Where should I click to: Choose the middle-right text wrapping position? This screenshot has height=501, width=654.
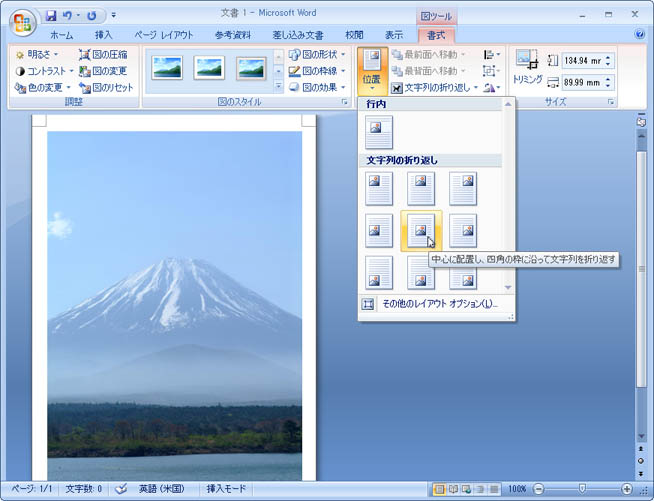tap(462, 230)
